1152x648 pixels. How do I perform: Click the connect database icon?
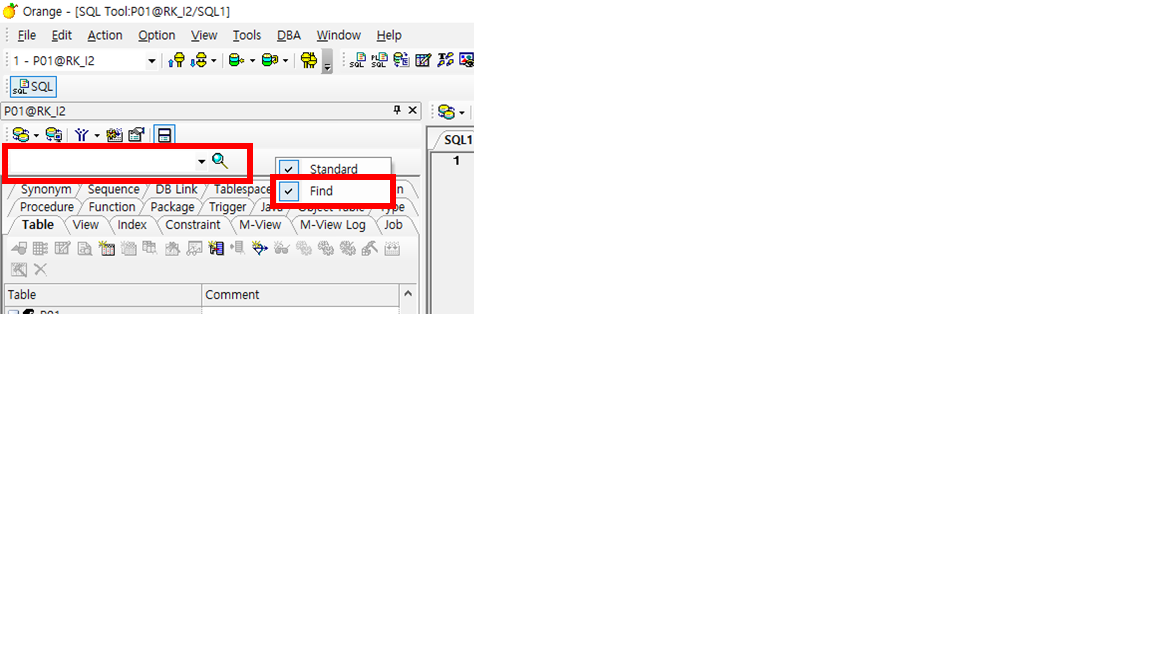176,60
